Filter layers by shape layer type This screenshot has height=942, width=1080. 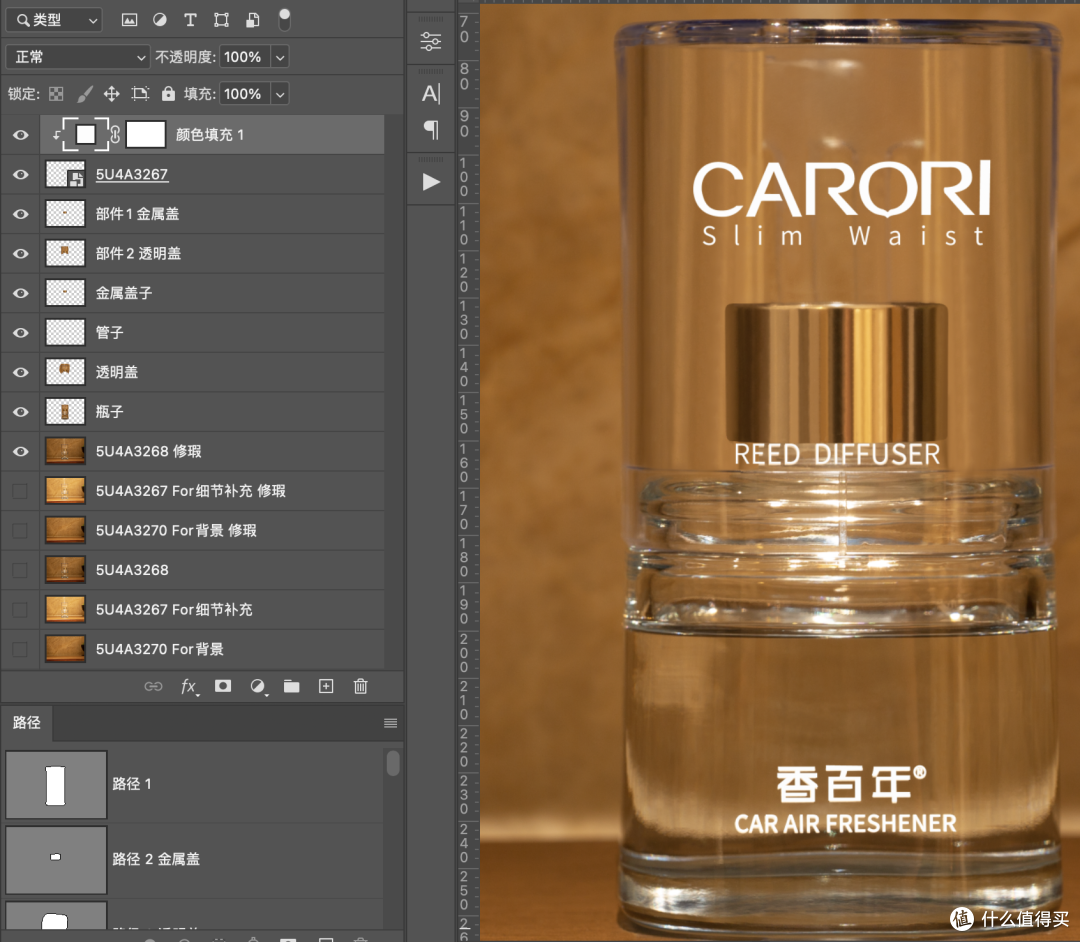(x=221, y=20)
